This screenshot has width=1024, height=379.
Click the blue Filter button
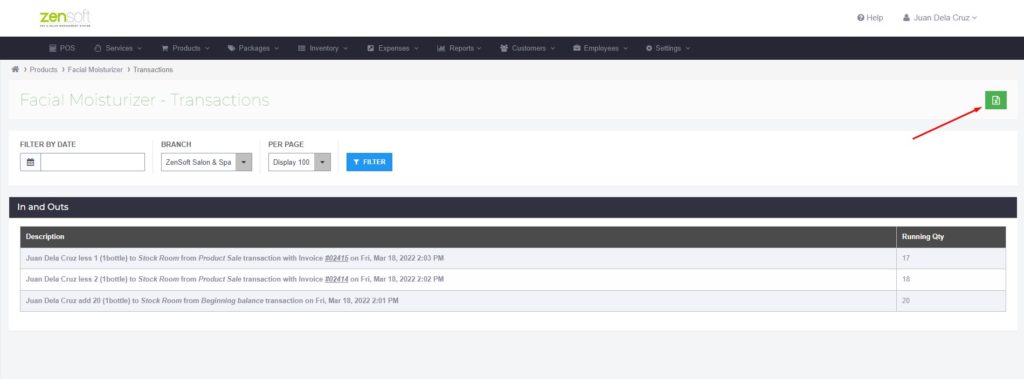coord(369,162)
